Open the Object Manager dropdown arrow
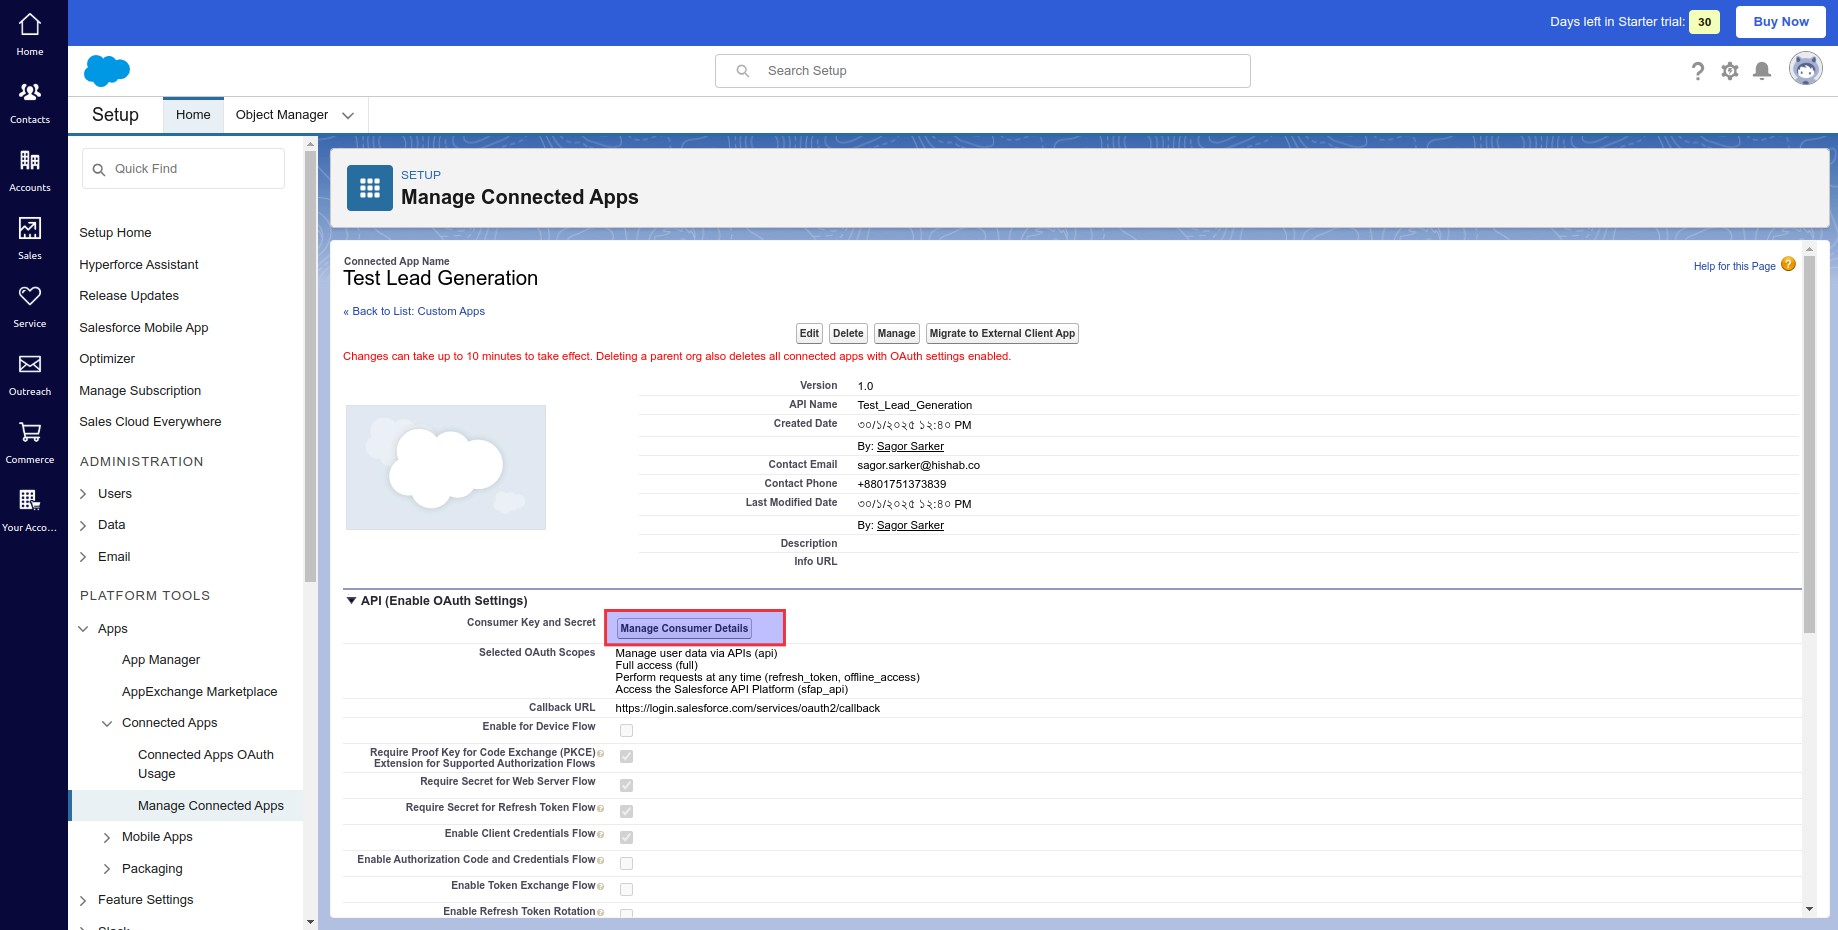Viewport: 1838px width, 930px height. [348, 116]
